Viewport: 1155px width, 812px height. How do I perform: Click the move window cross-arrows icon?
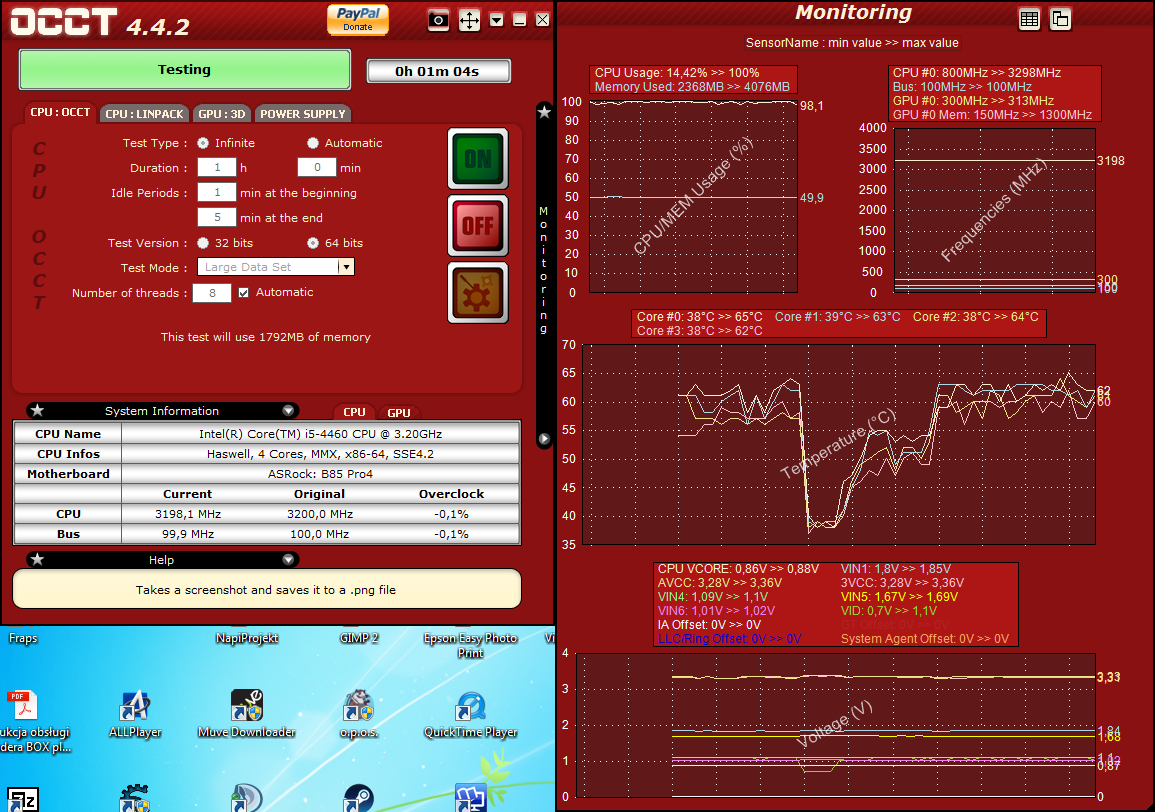tap(469, 20)
